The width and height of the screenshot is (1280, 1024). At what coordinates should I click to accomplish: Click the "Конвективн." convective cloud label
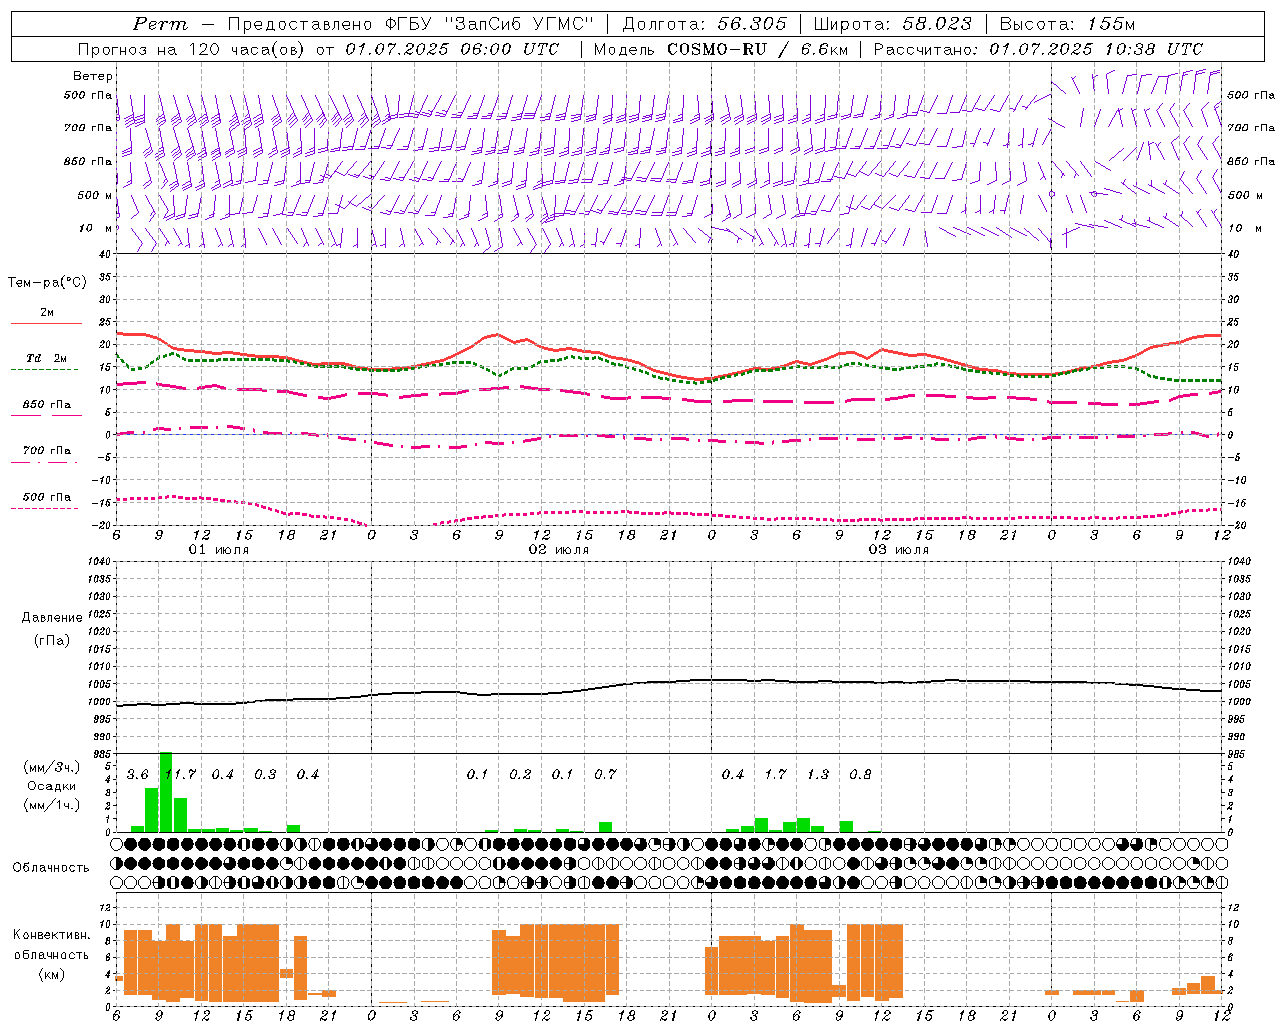pos(52,935)
